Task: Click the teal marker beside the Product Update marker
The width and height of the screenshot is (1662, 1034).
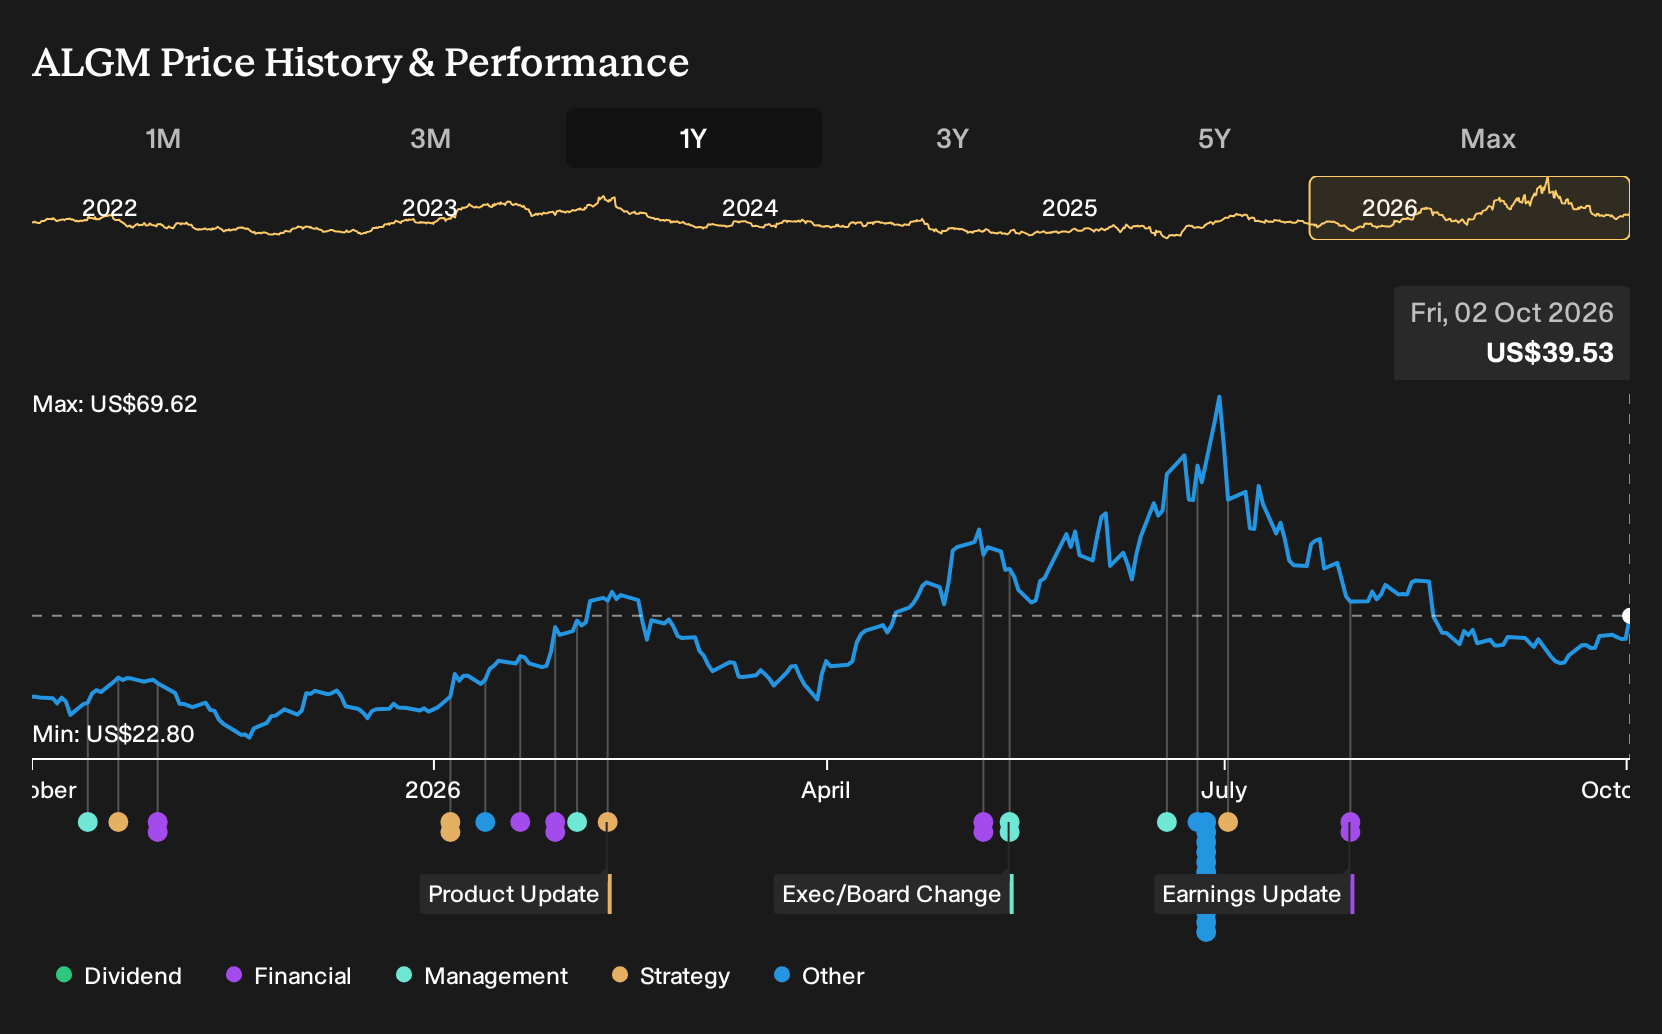Action: click(x=577, y=822)
